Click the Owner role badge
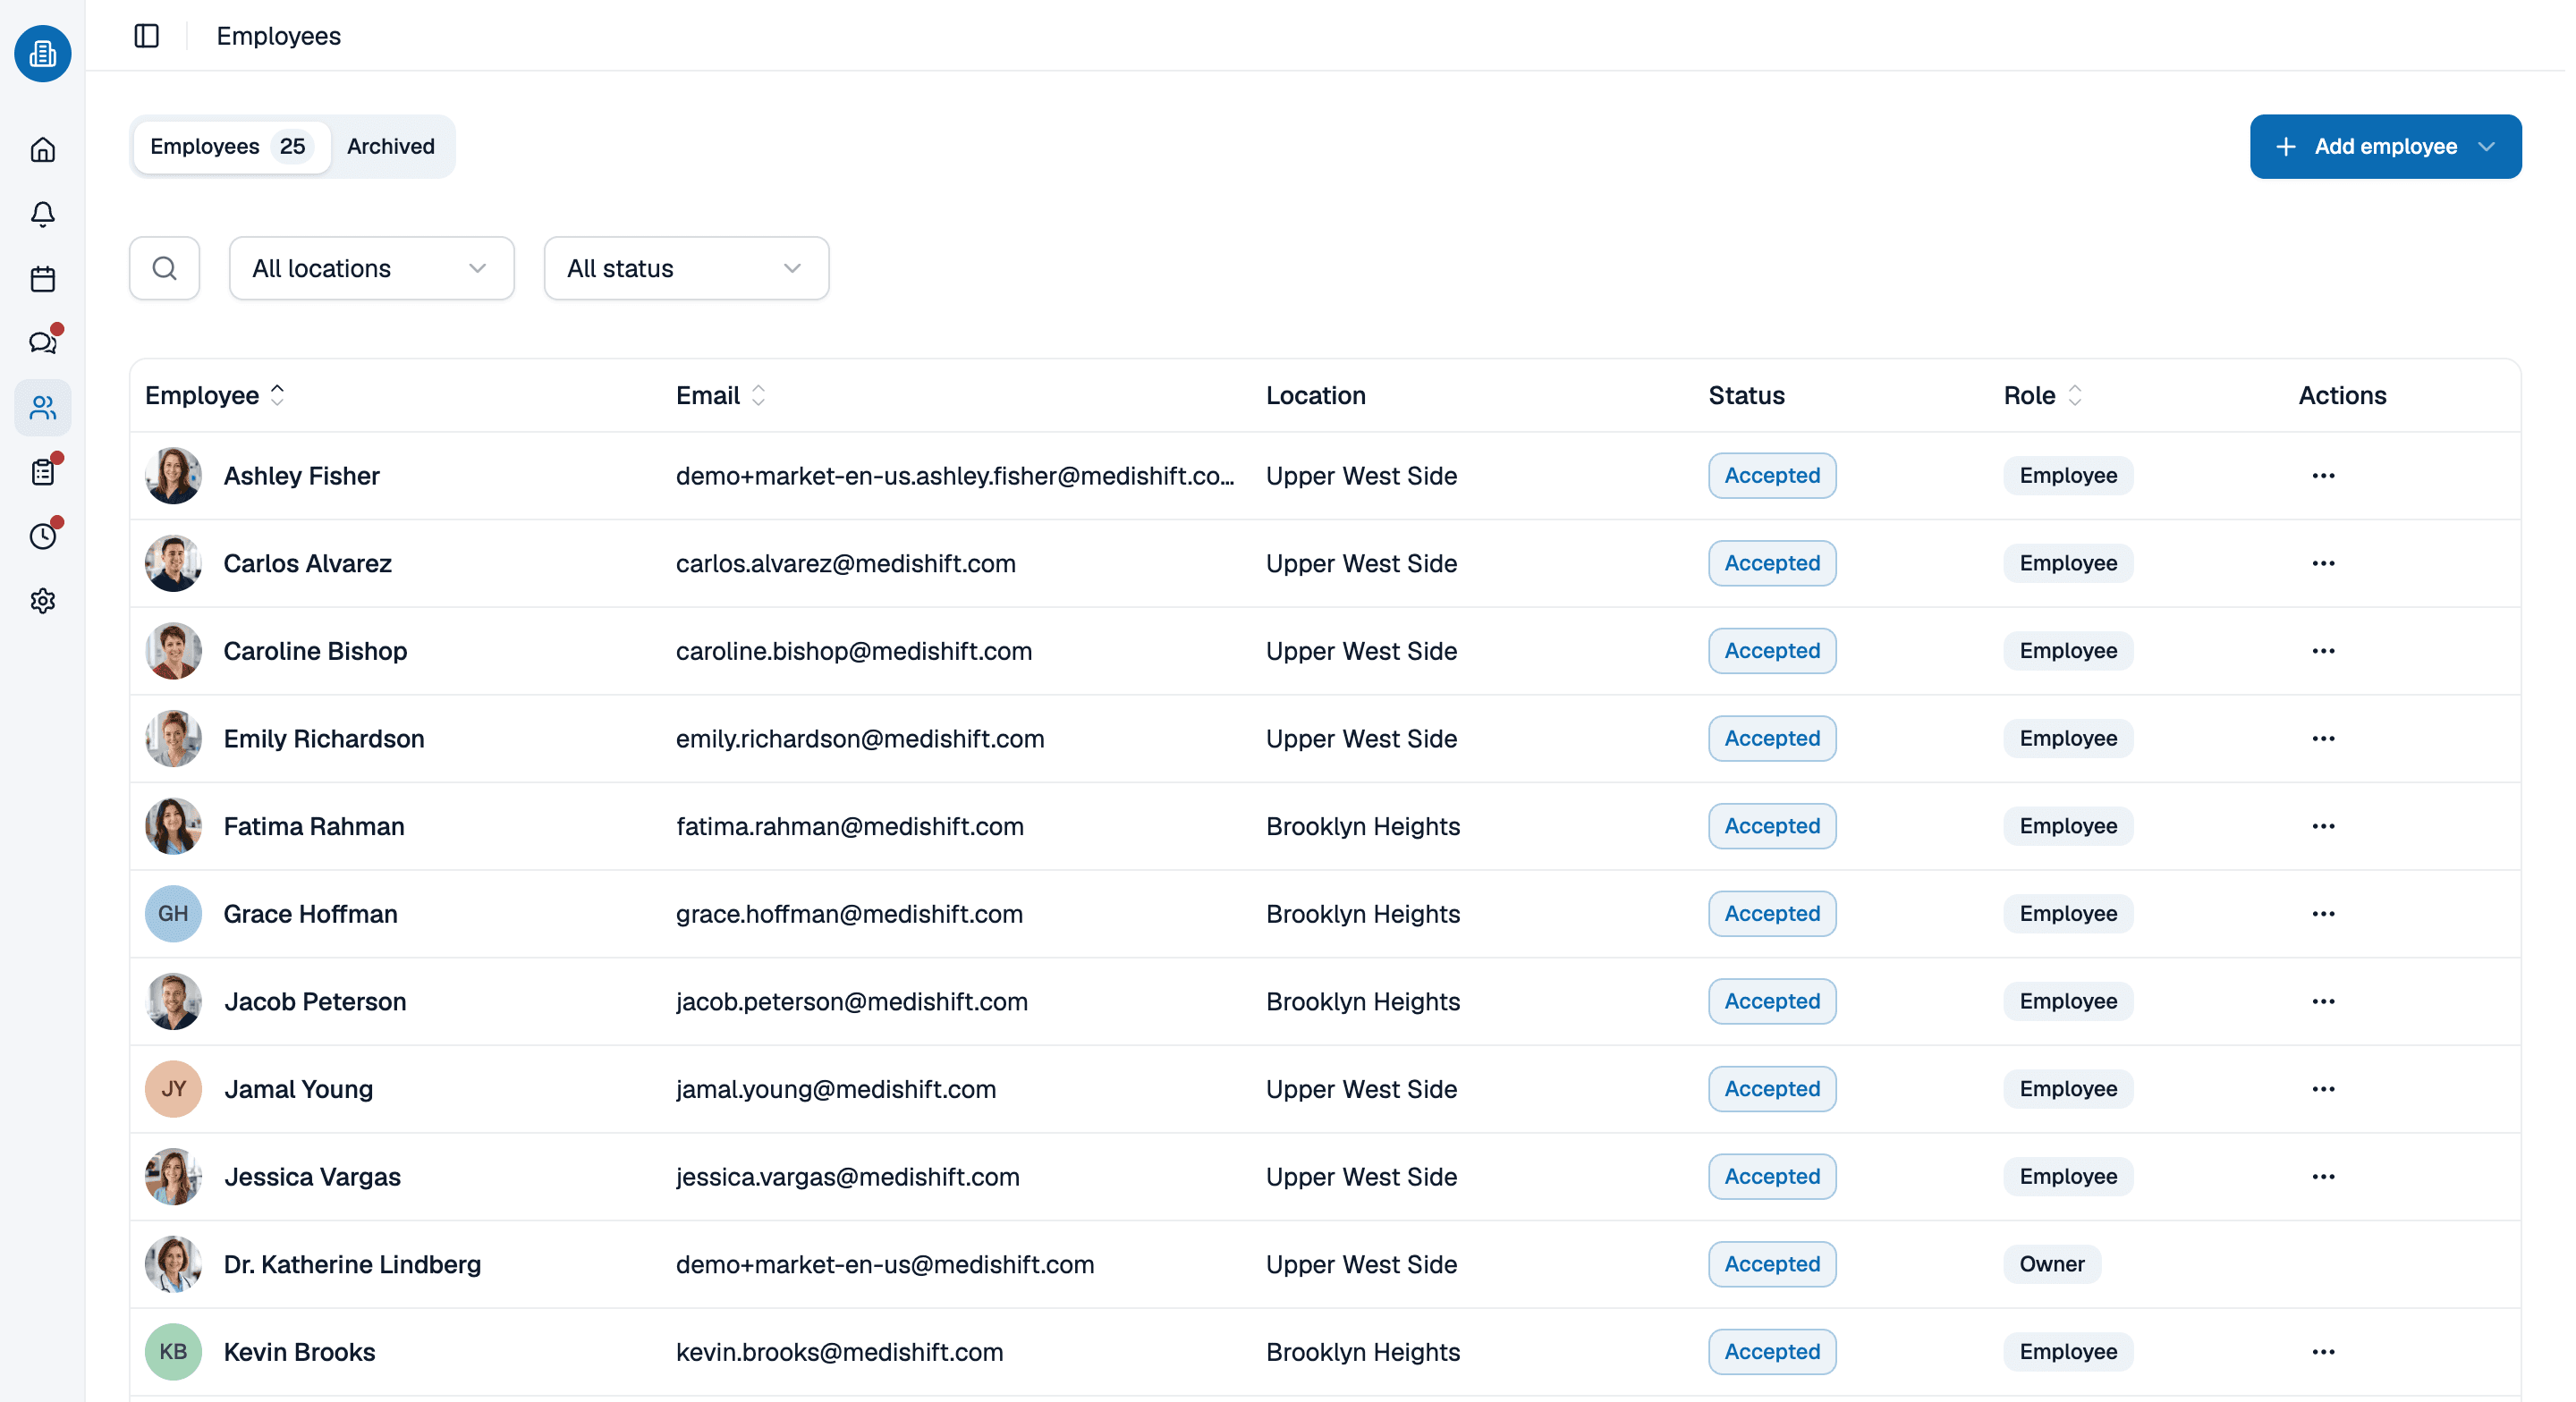The image size is (2576, 1402). [2051, 1265]
